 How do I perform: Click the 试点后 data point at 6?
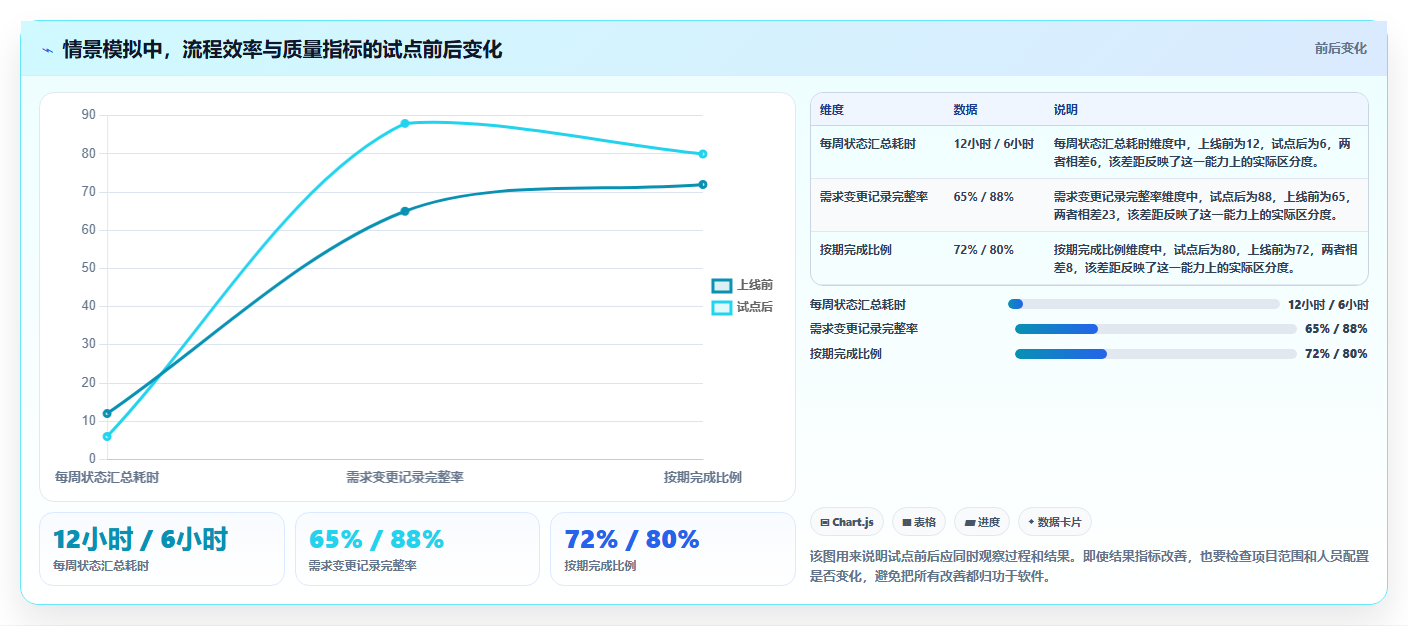pyautogui.click(x=107, y=436)
